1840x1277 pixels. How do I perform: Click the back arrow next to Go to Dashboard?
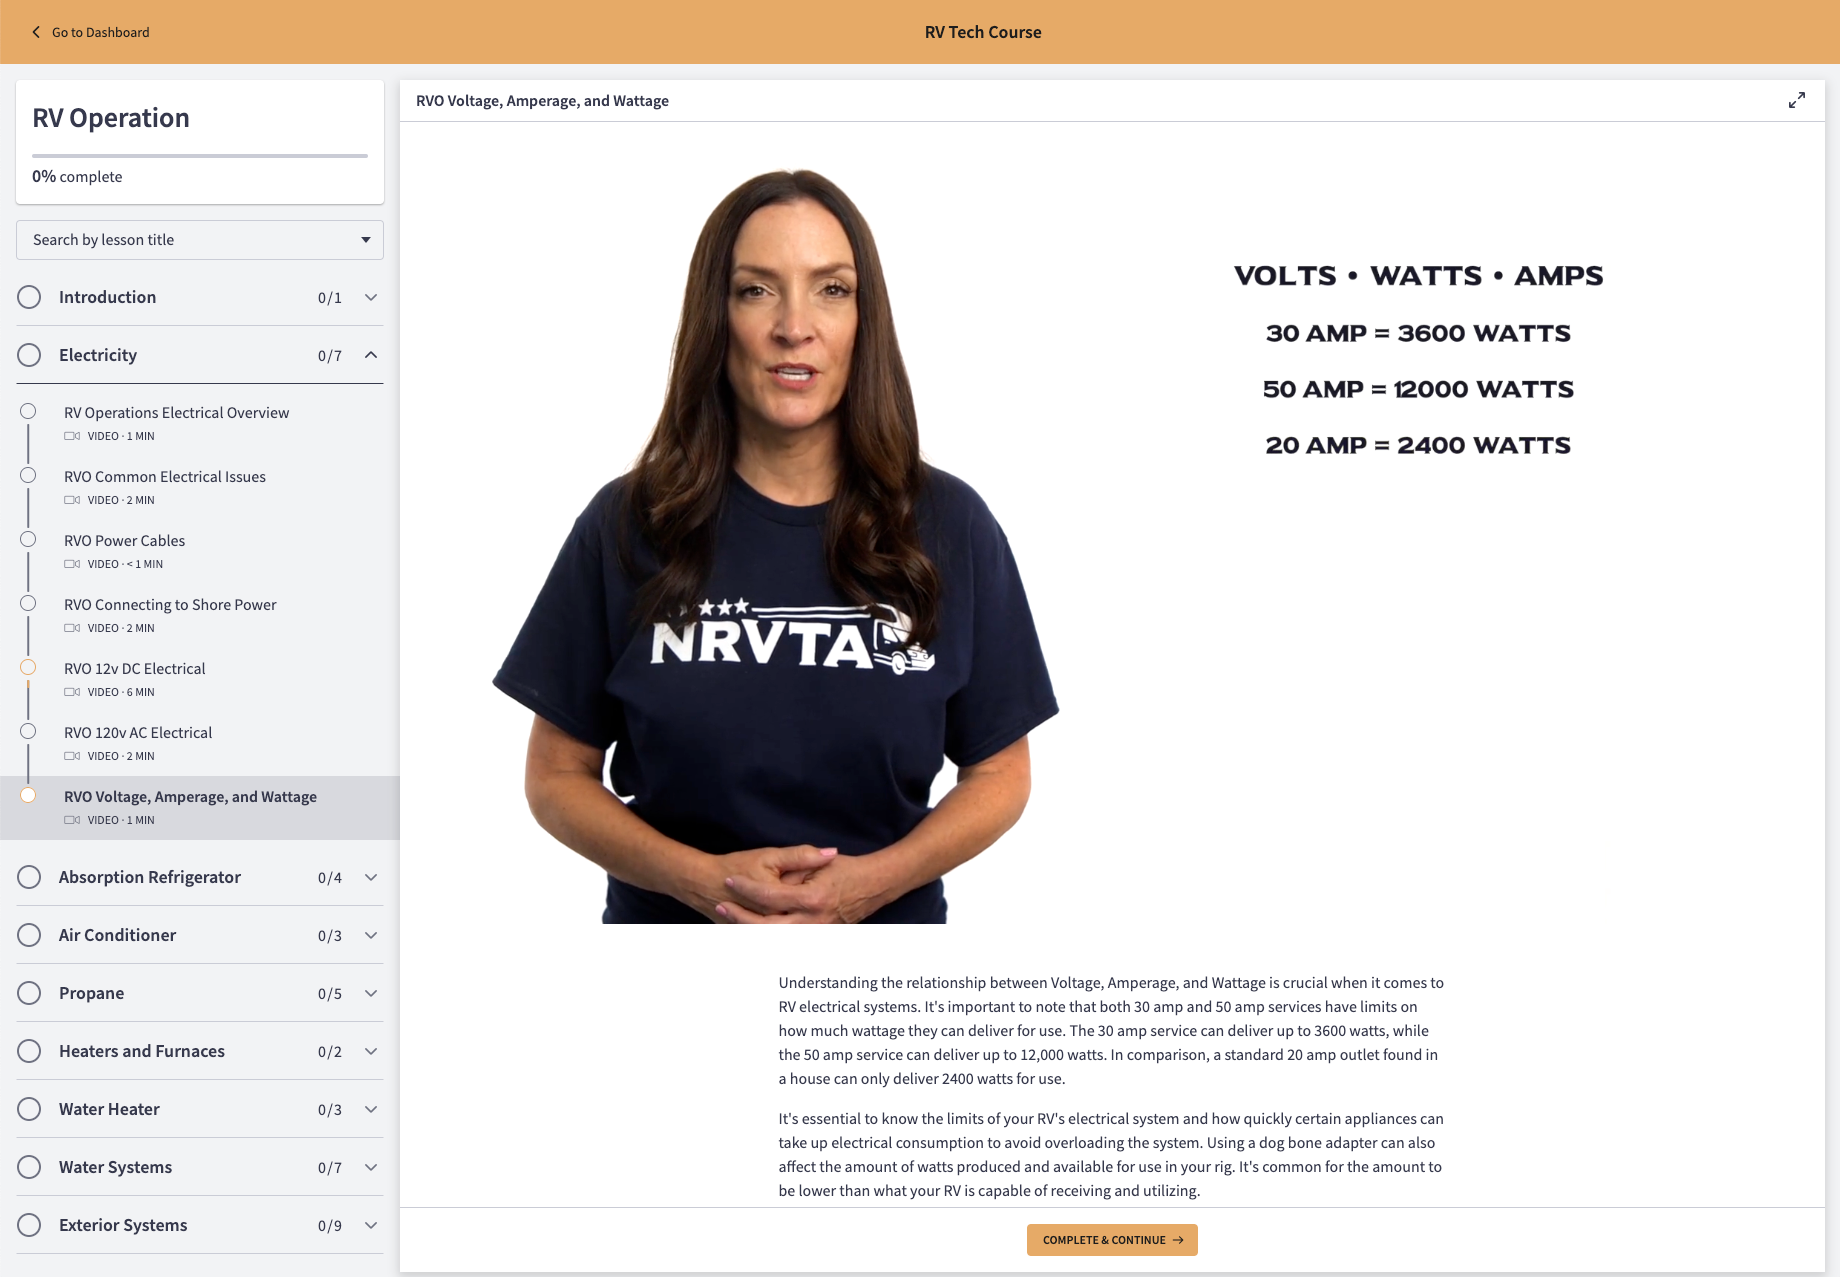36,32
